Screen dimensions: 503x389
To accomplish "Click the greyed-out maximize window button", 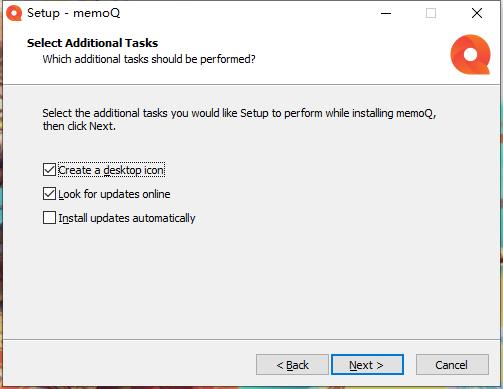I will point(431,13).
